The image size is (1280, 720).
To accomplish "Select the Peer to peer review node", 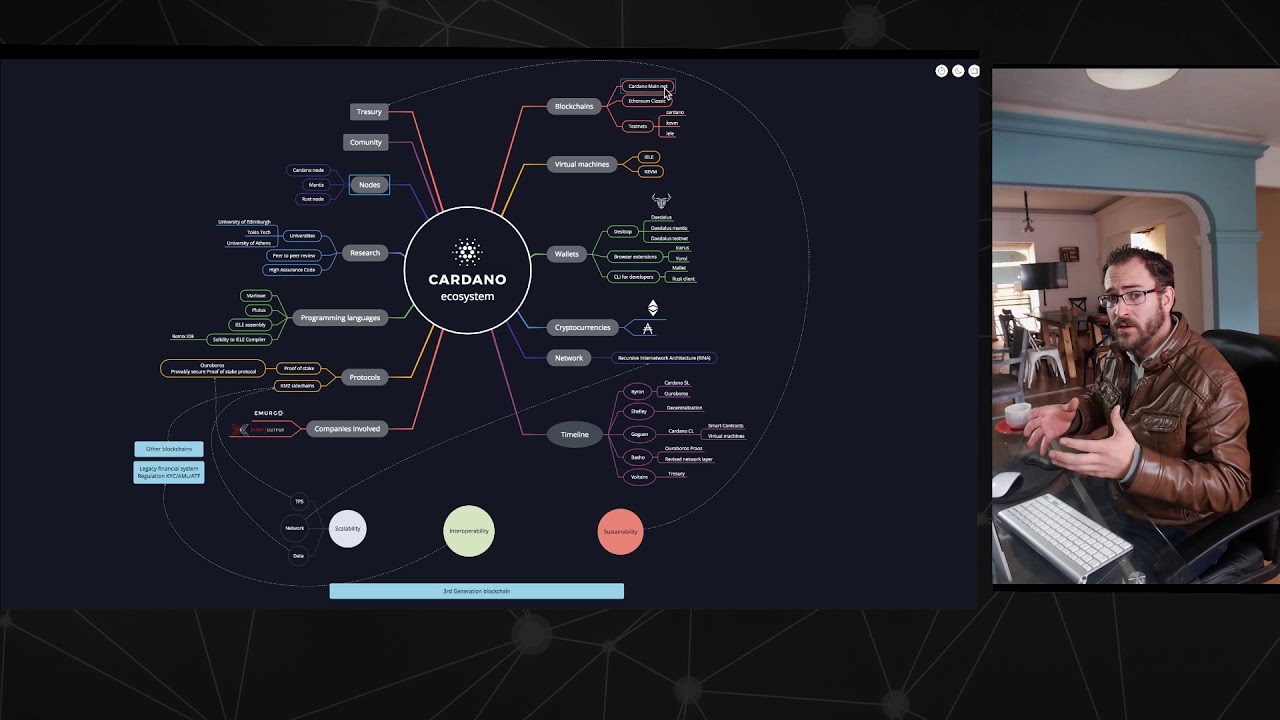I will [294, 256].
